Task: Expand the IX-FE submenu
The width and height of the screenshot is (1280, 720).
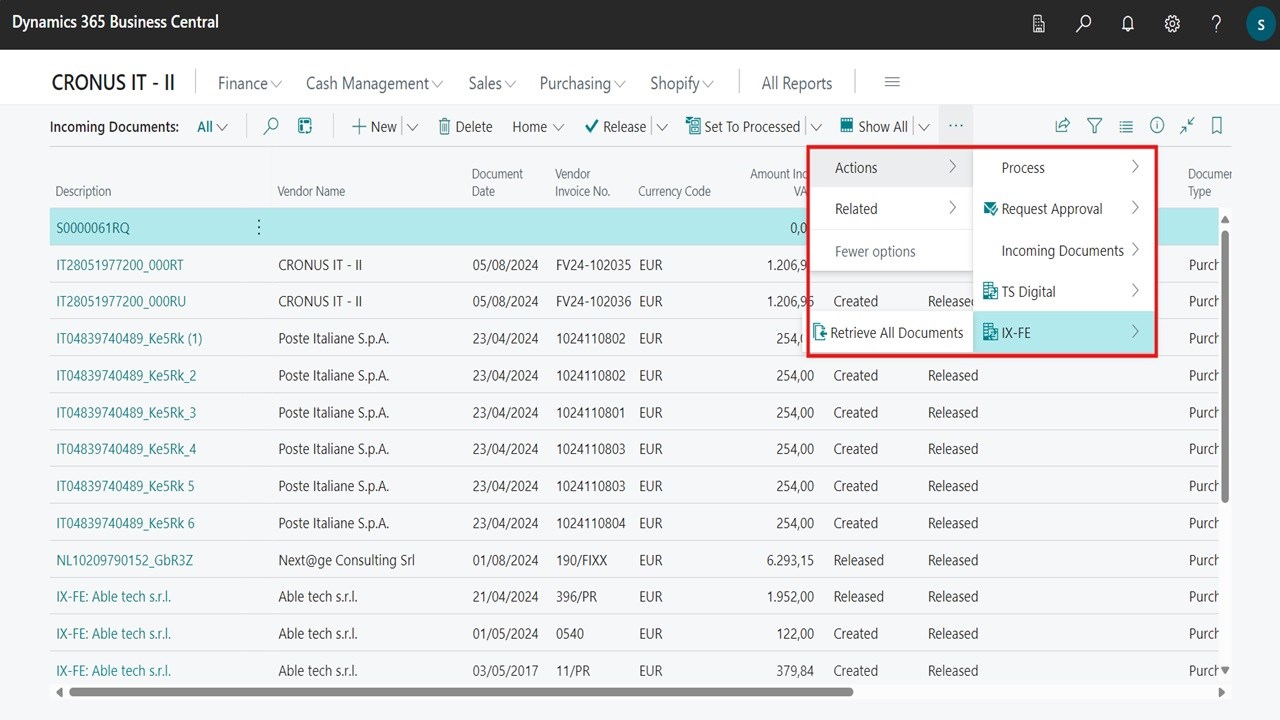Action: coord(1064,333)
